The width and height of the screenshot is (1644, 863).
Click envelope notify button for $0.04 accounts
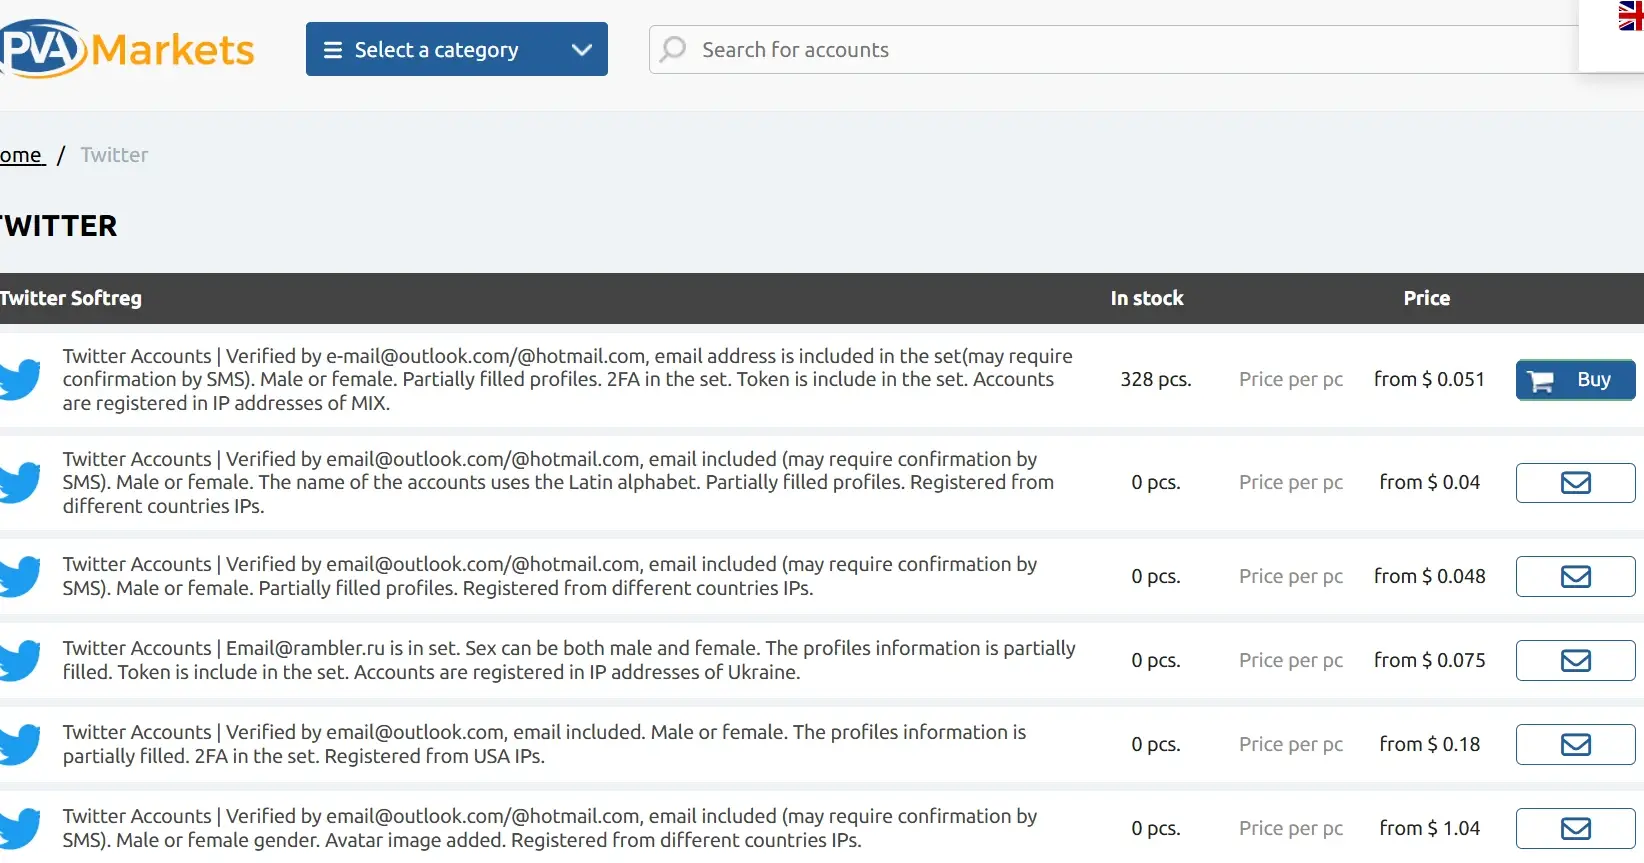tap(1576, 483)
